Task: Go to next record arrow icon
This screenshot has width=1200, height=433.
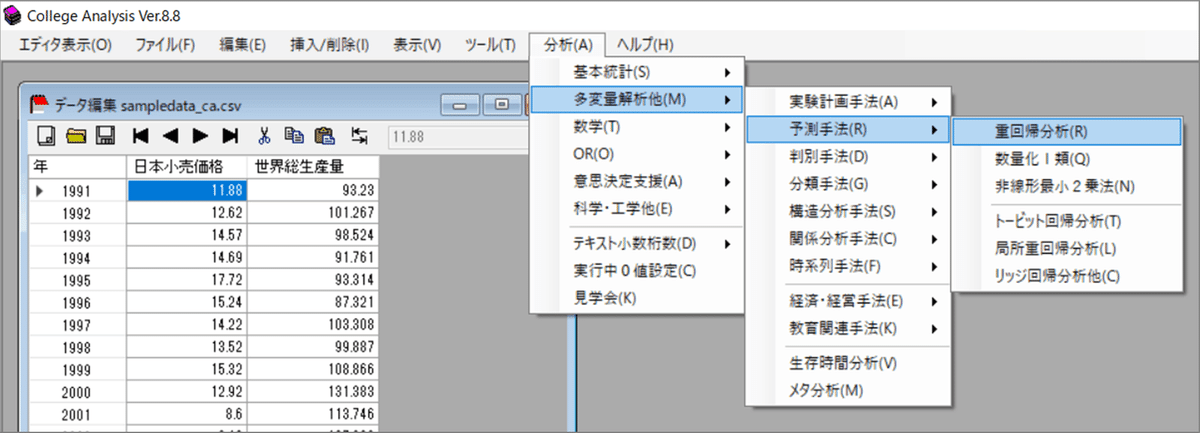Action: [199, 136]
